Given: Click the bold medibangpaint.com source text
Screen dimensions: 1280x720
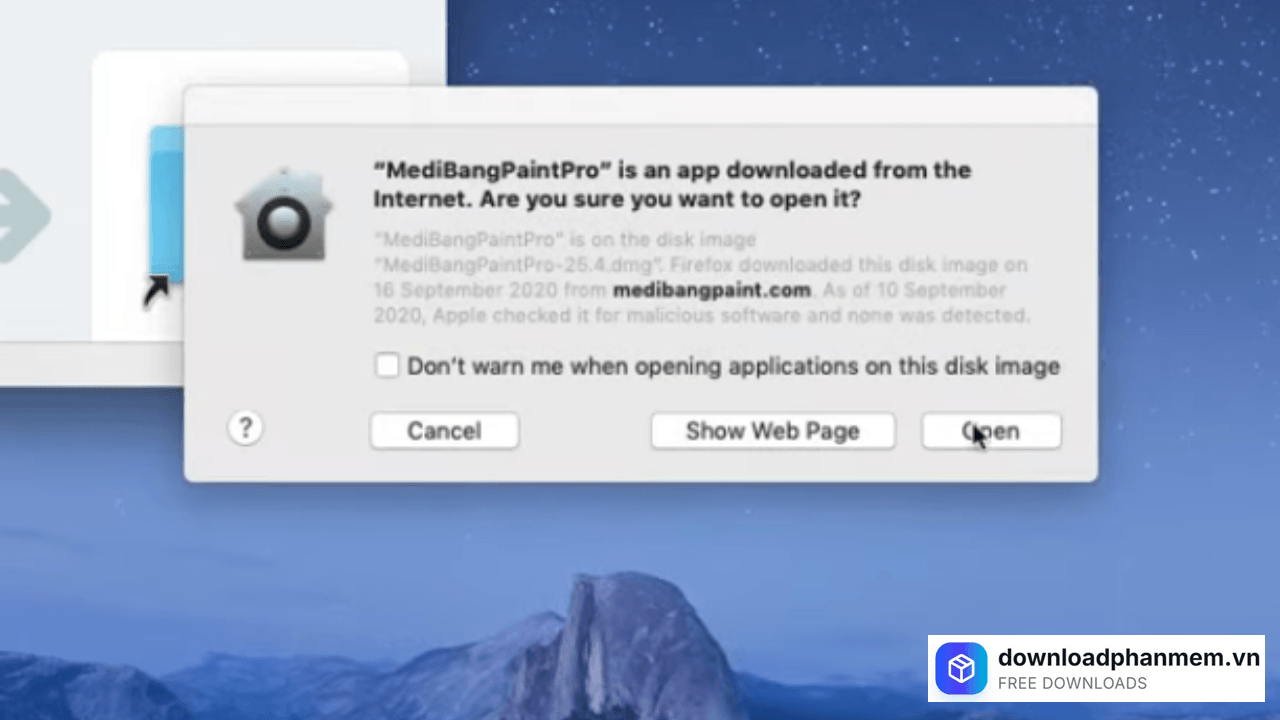Looking at the screenshot, I should (x=711, y=291).
